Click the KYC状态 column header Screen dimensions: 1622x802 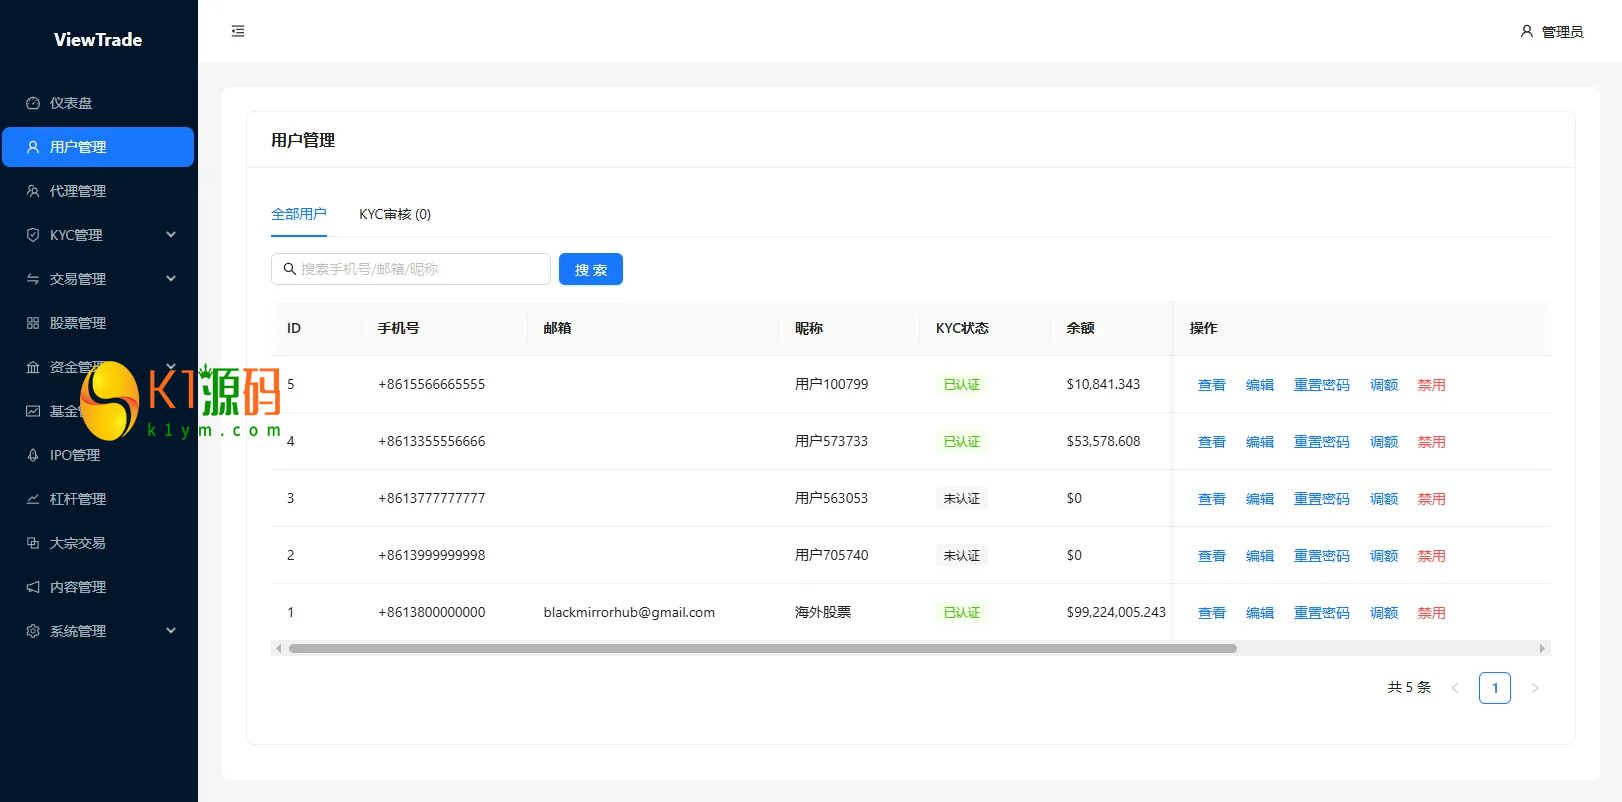click(x=962, y=328)
